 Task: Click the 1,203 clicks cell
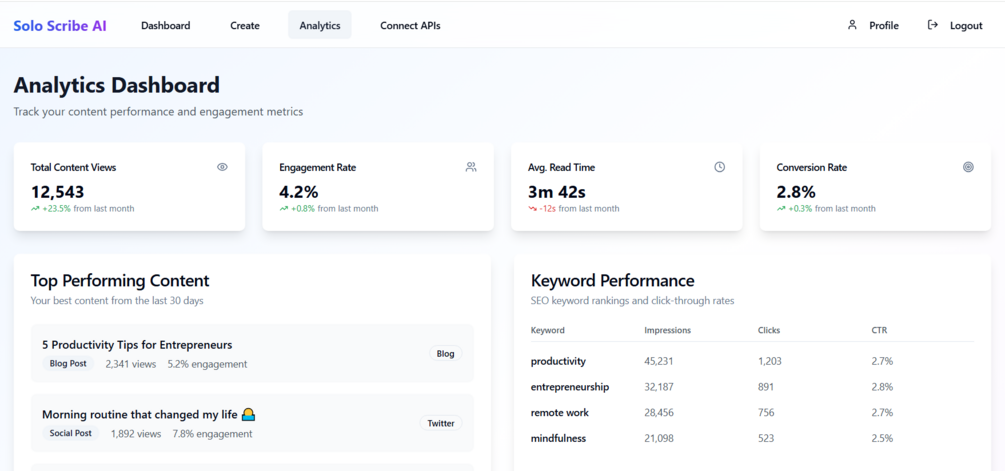pyautogui.click(x=770, y=361)
